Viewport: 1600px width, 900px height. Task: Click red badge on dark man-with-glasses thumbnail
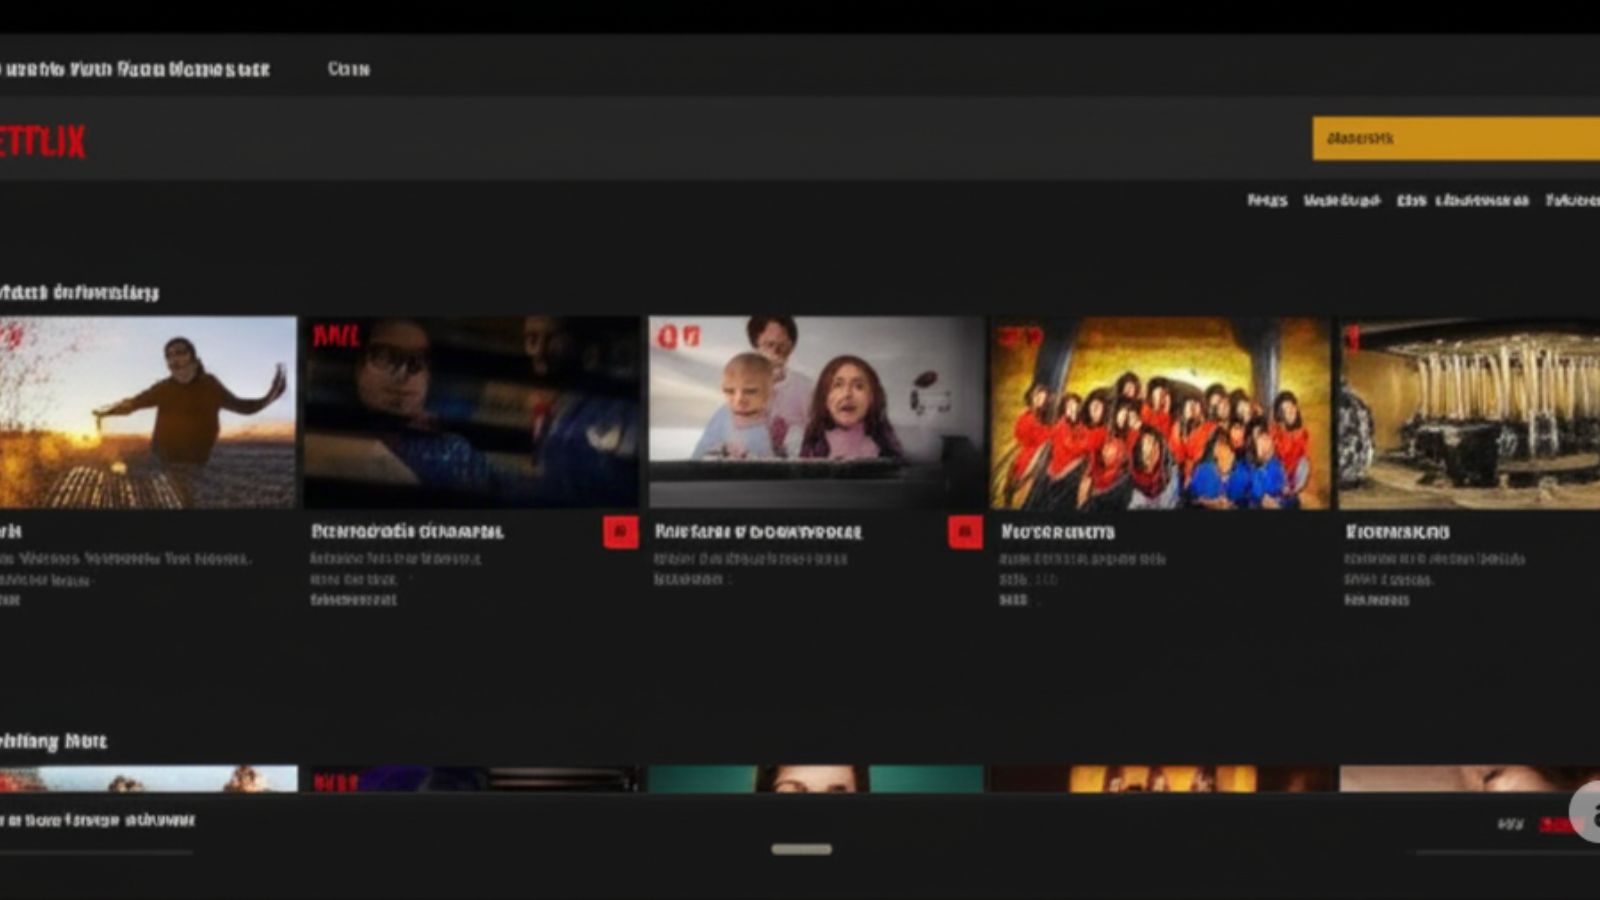[335, 336]
